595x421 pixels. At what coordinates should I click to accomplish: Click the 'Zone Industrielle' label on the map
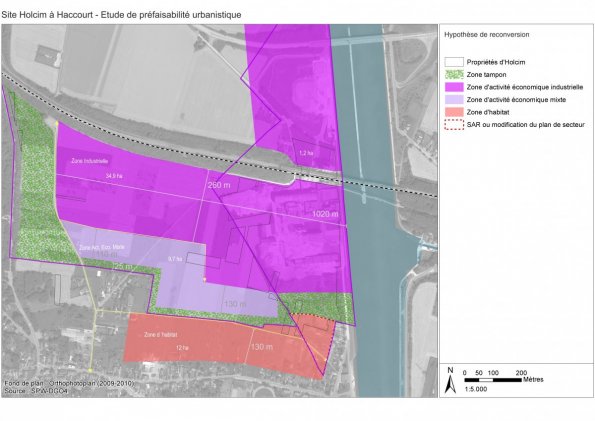(90, 161)
